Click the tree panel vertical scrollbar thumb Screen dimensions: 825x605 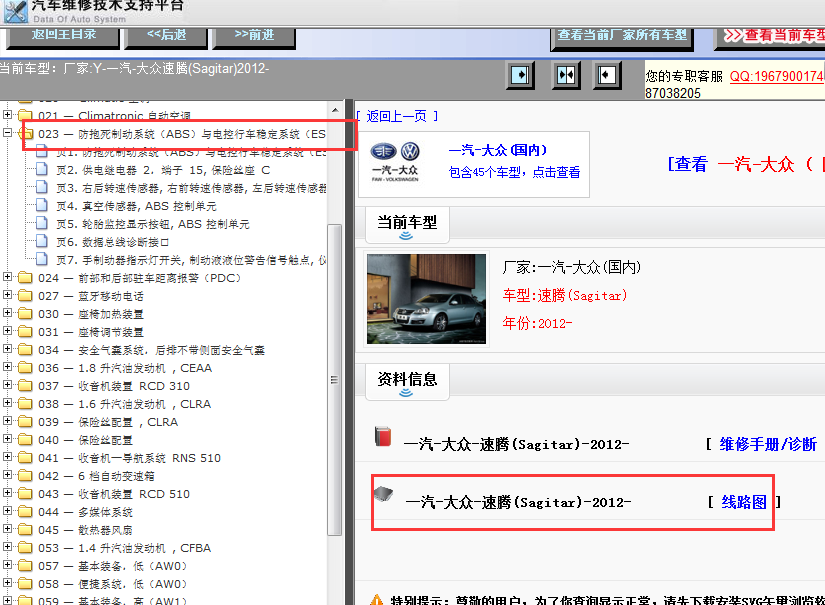click(335, 380)
